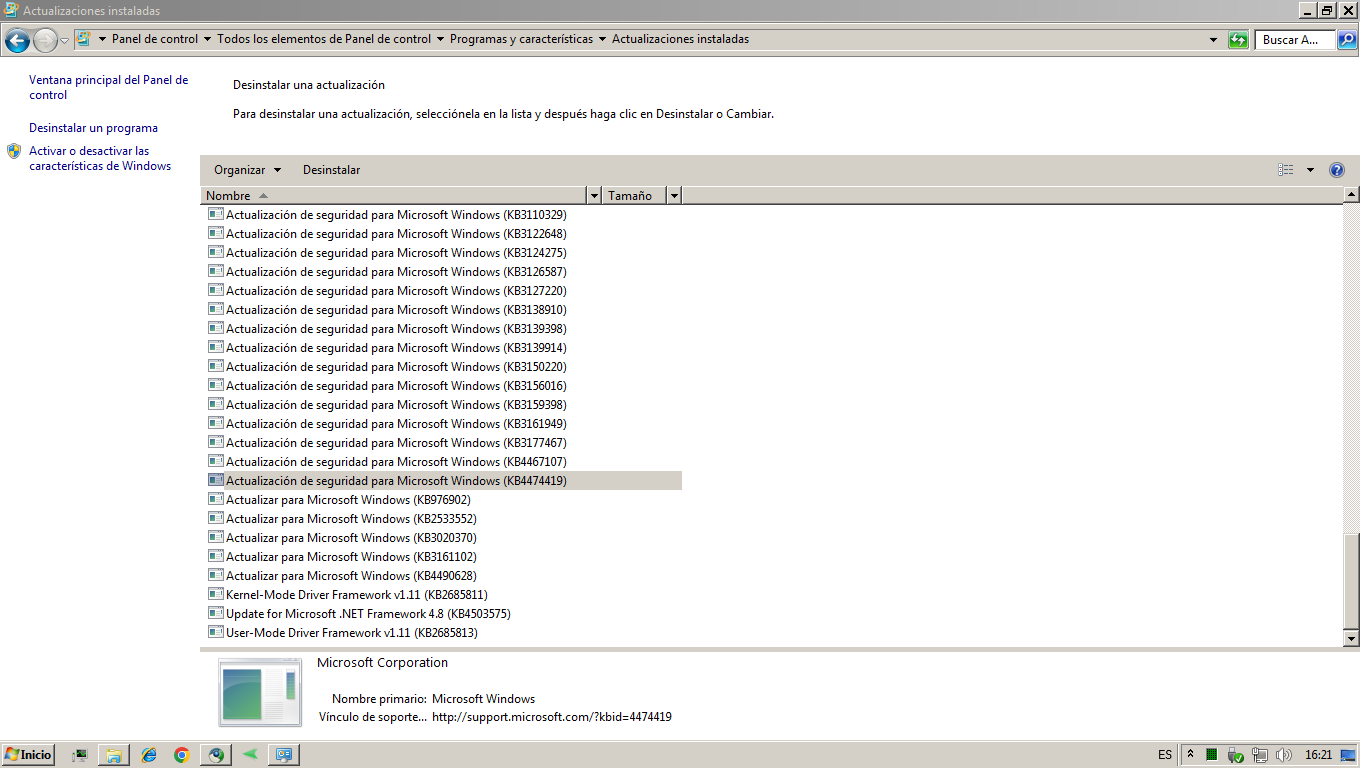Open help with the question mark icon
The height and width of the screenshot is (768, 1360).
coord(1337,170)
